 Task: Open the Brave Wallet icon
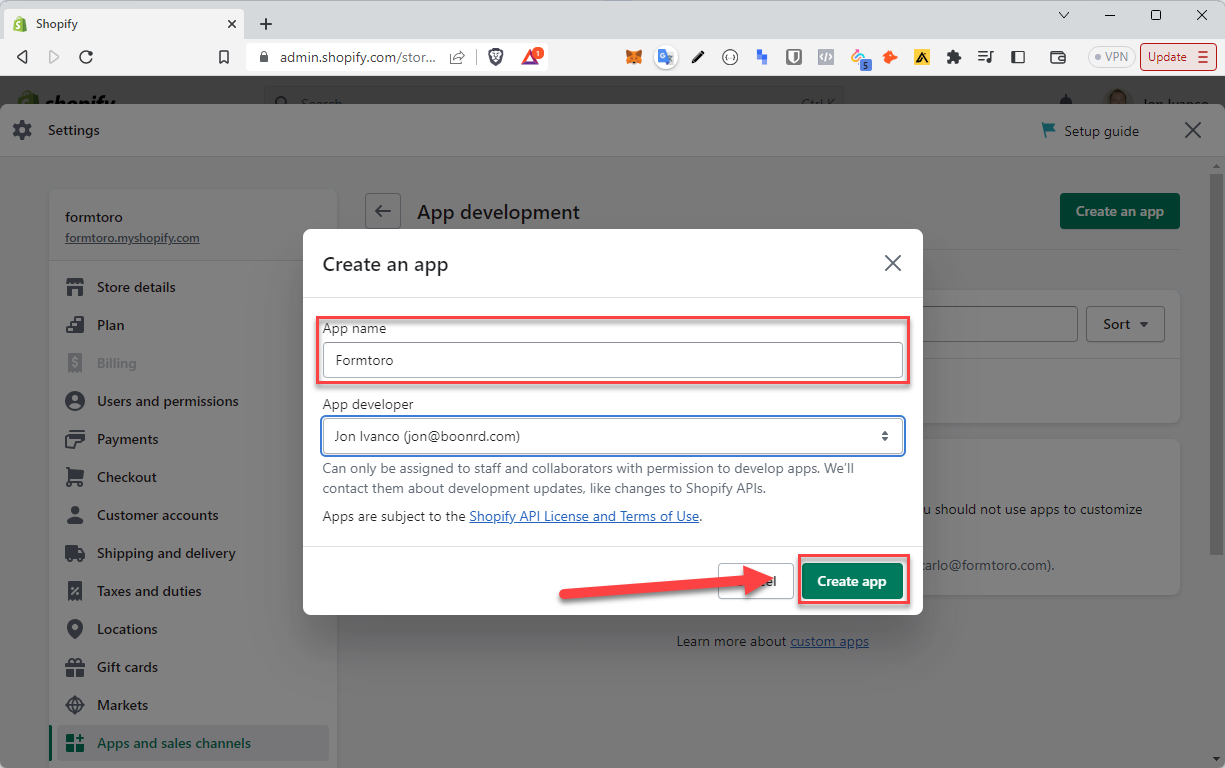click(x=1058, y=57)
